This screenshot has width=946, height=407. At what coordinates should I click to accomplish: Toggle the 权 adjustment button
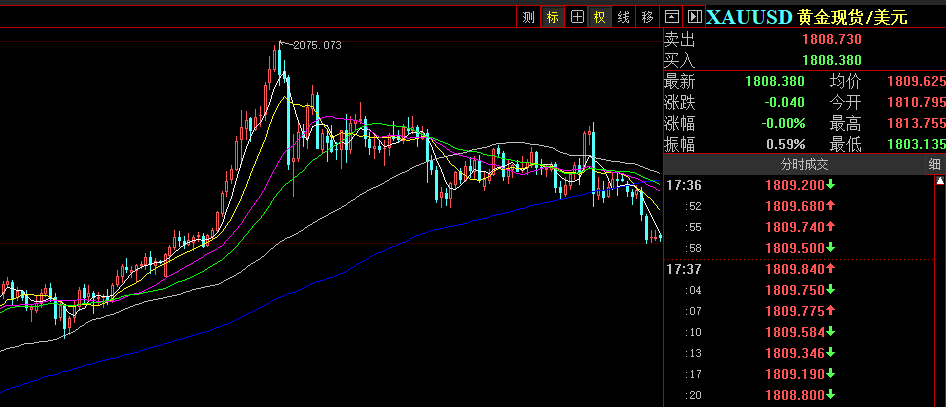point(599,17)
